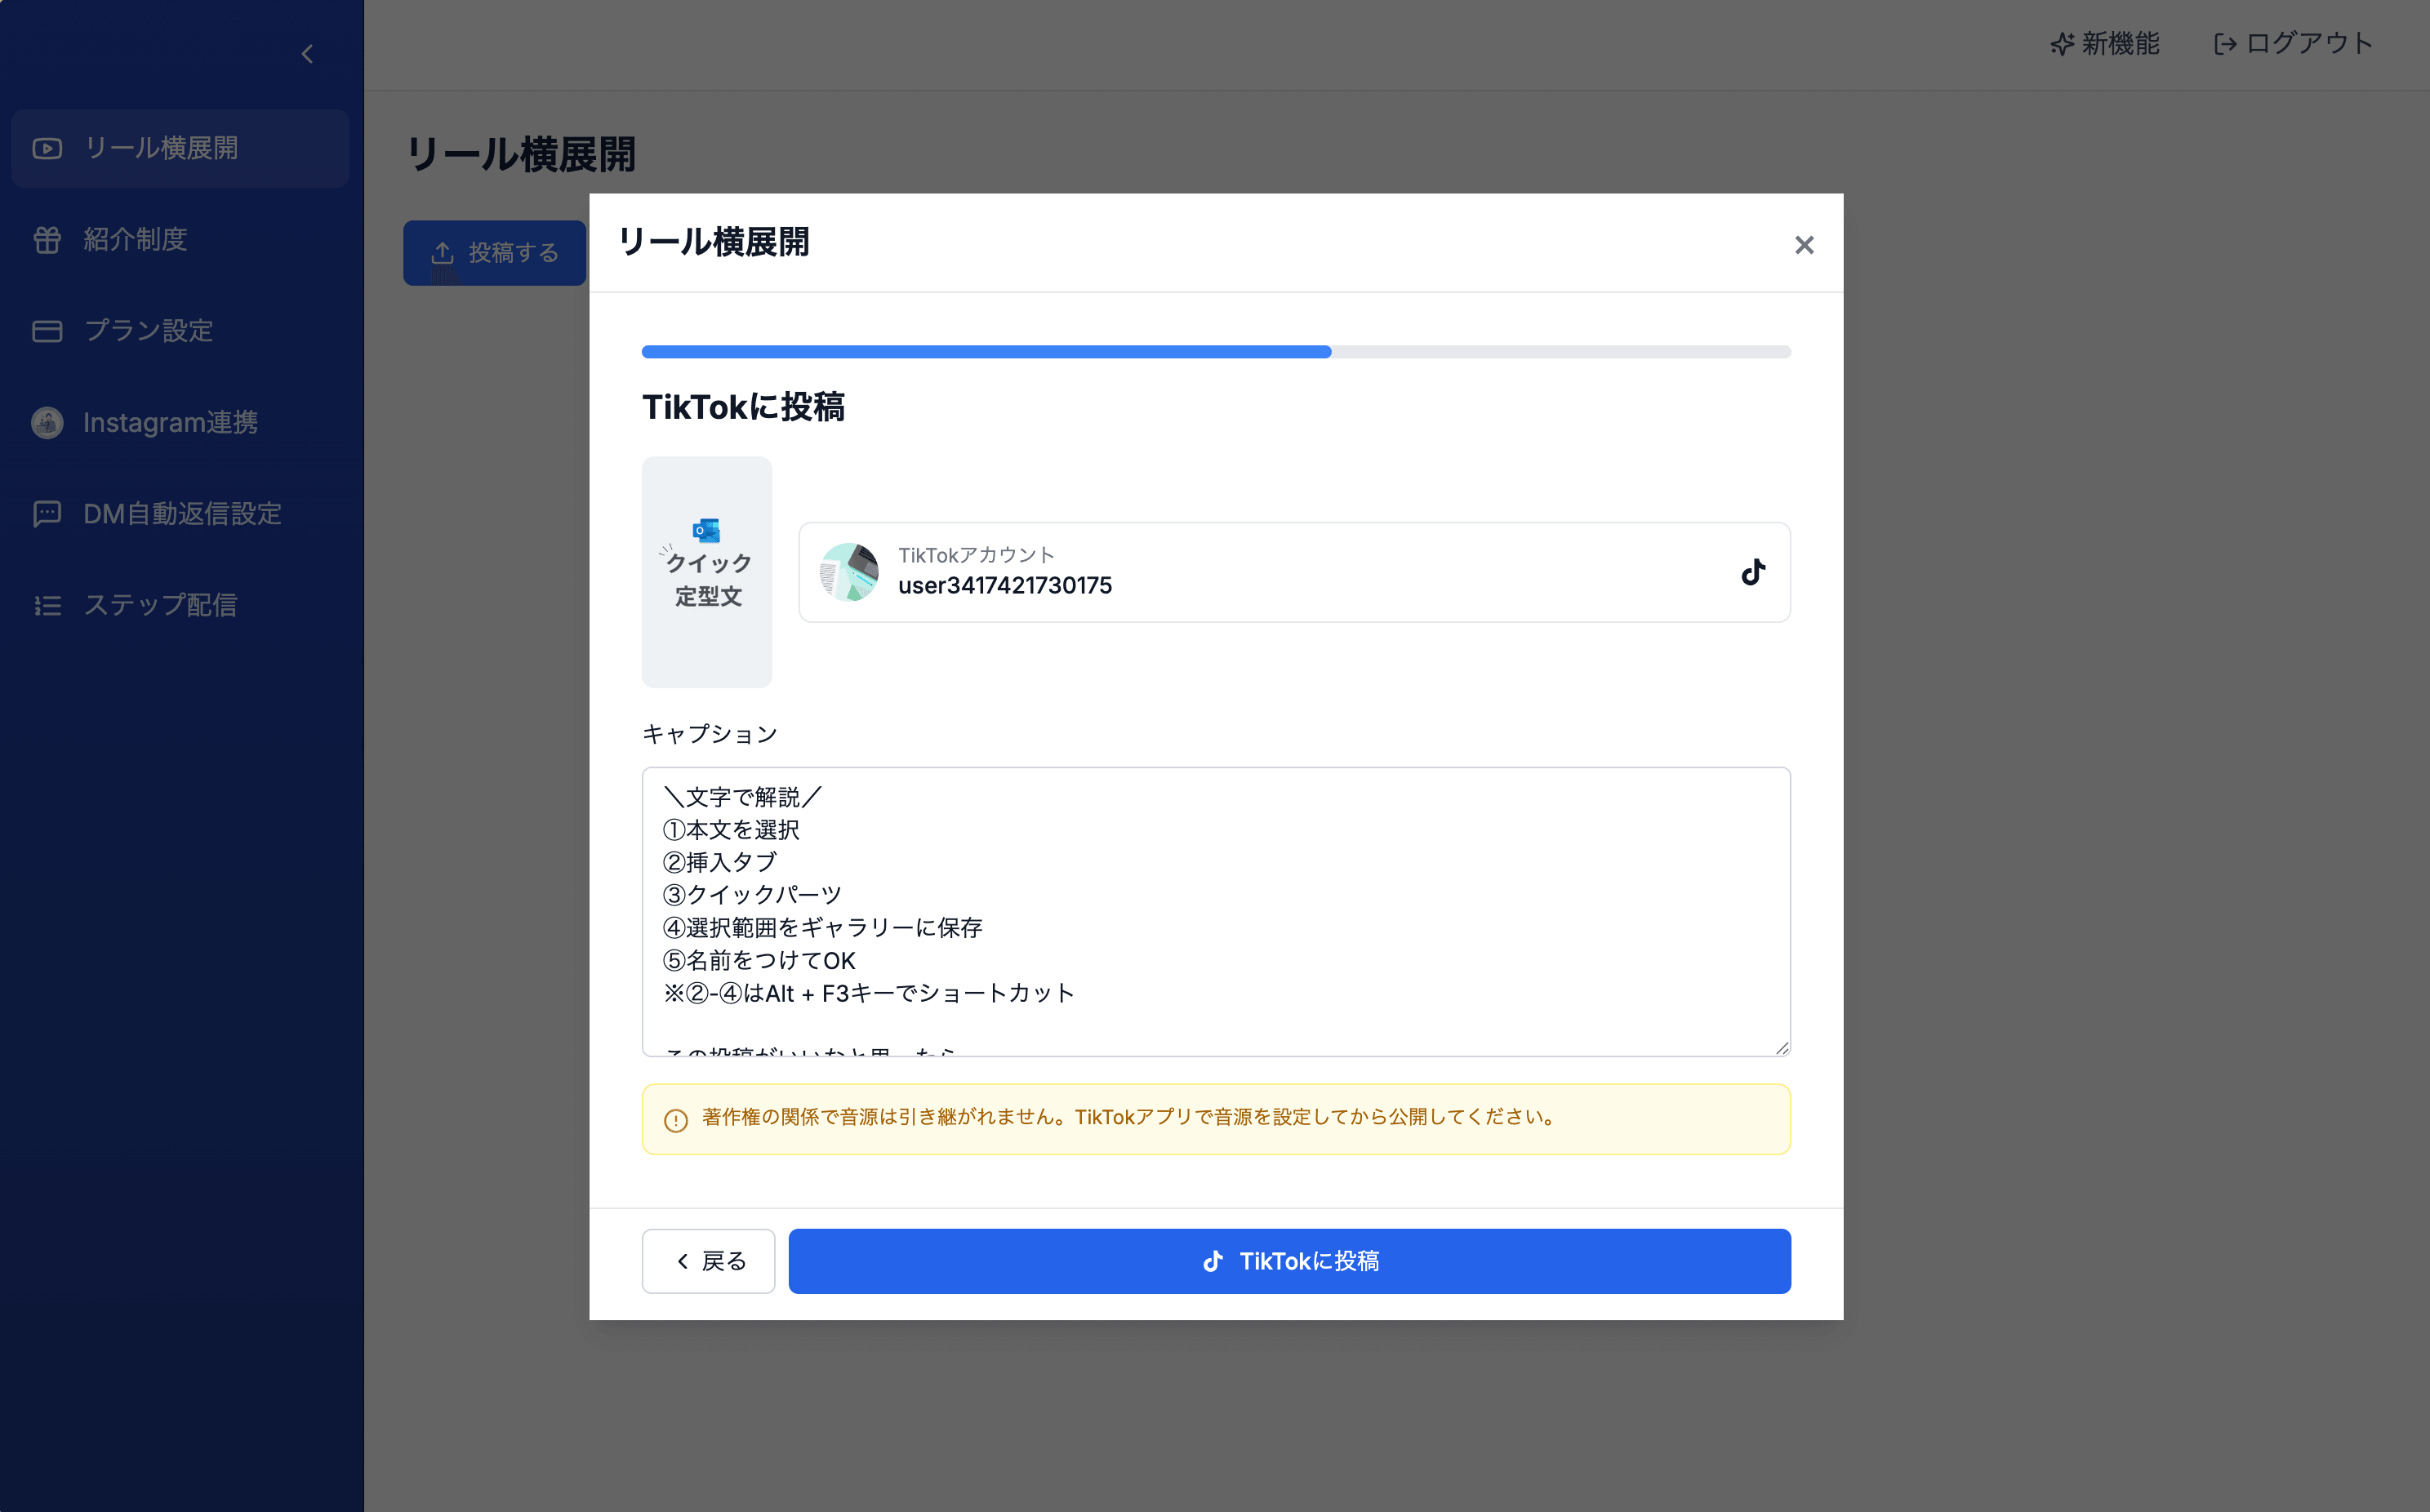Click the TikTok logo in account card
Screen dimensions: 2430x1512
pyautogui.click(x=1753, y=572)
